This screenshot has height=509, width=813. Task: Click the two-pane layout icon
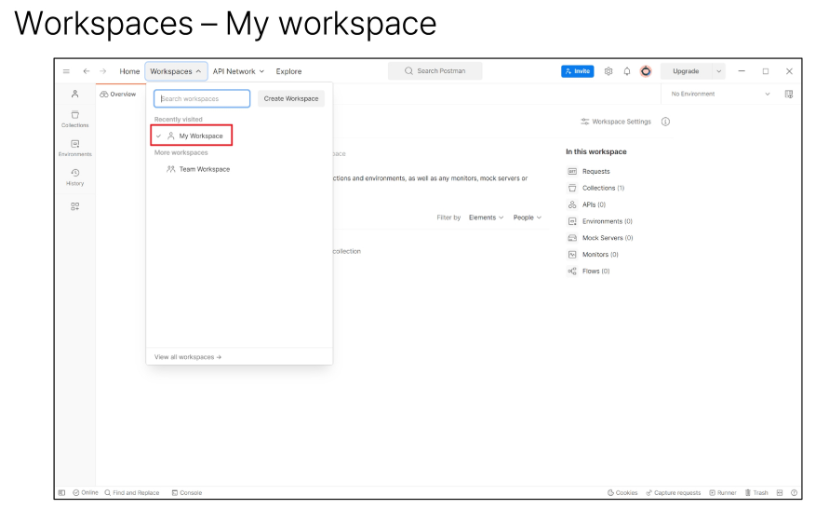(x=779, y=492)
